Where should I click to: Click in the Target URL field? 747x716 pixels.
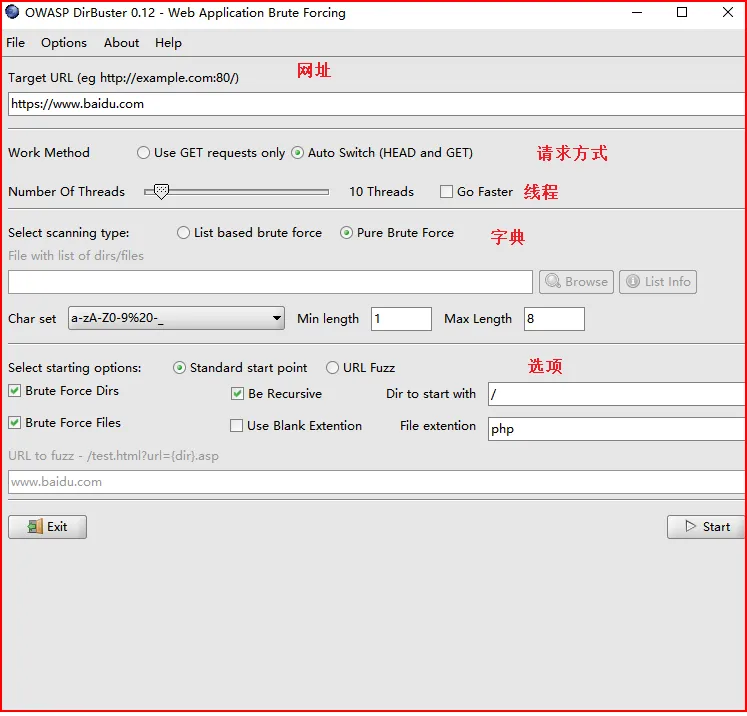[x=376, y=104]
